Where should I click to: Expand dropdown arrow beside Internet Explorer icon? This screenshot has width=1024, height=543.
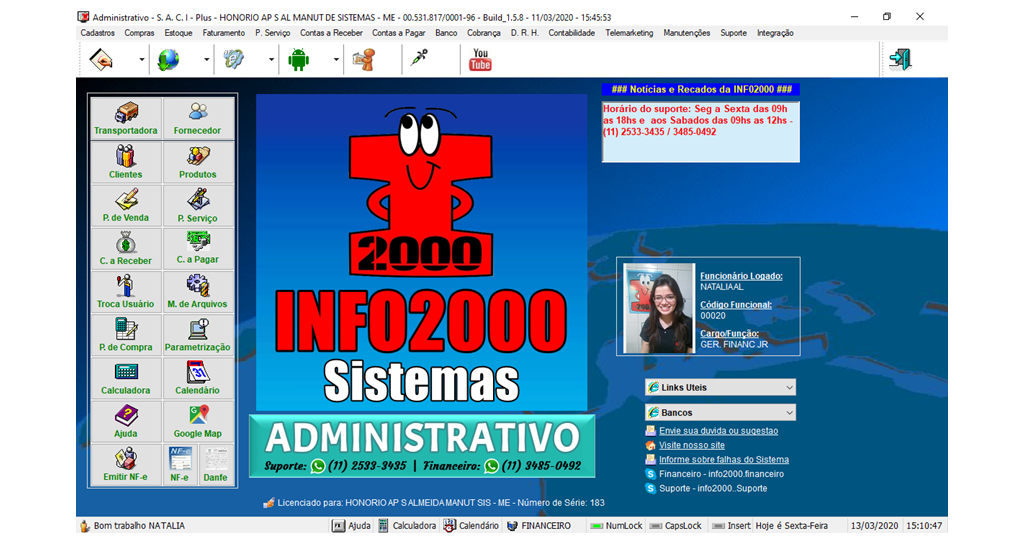coord(271,59)
